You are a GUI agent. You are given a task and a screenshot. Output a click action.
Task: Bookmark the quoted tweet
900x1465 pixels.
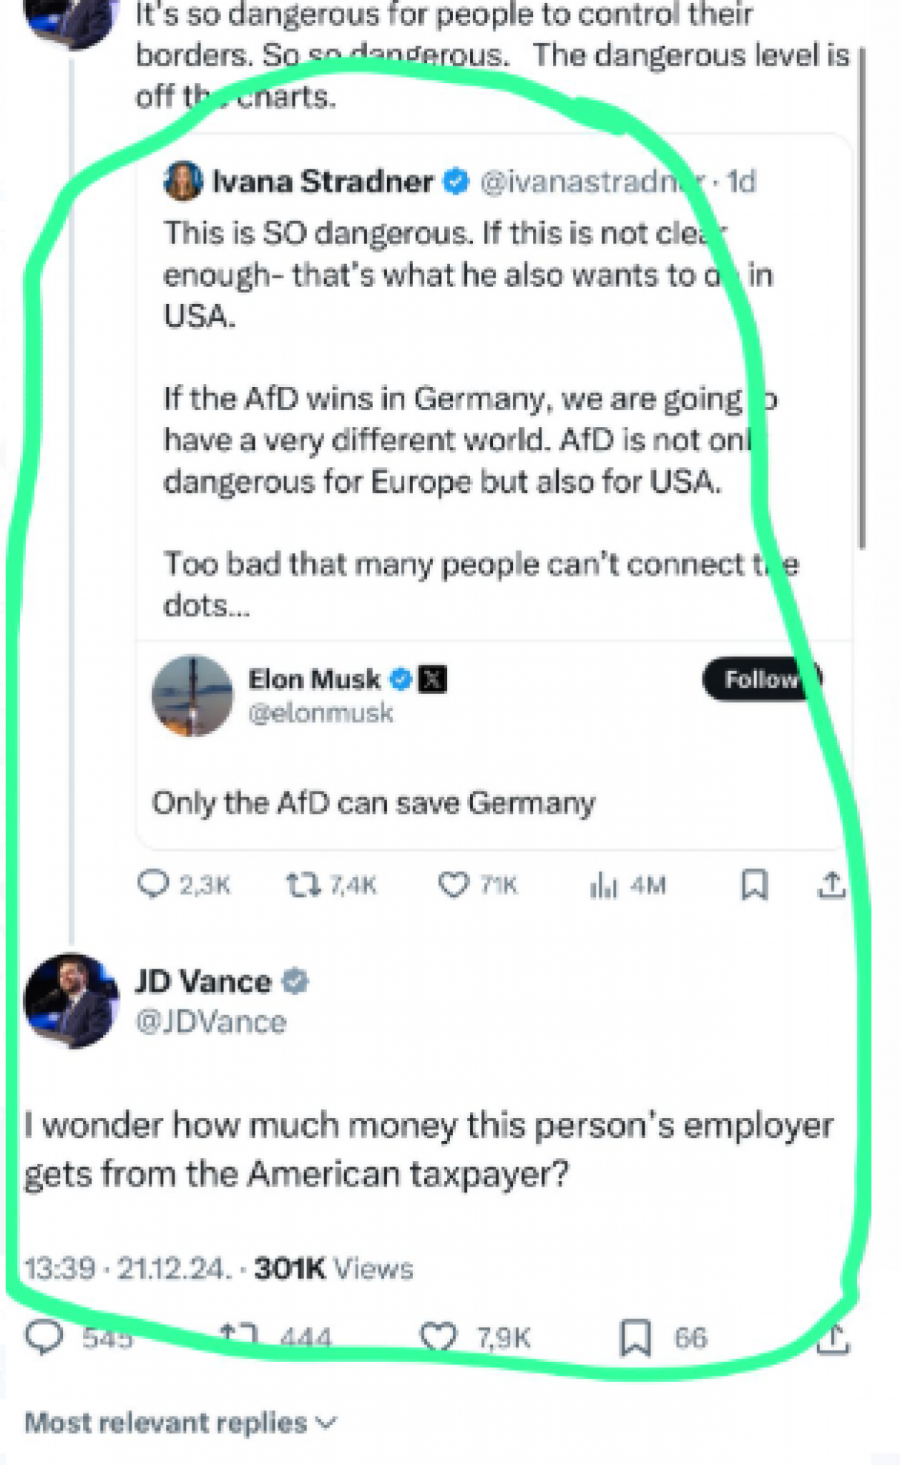[x=754, y=884]
